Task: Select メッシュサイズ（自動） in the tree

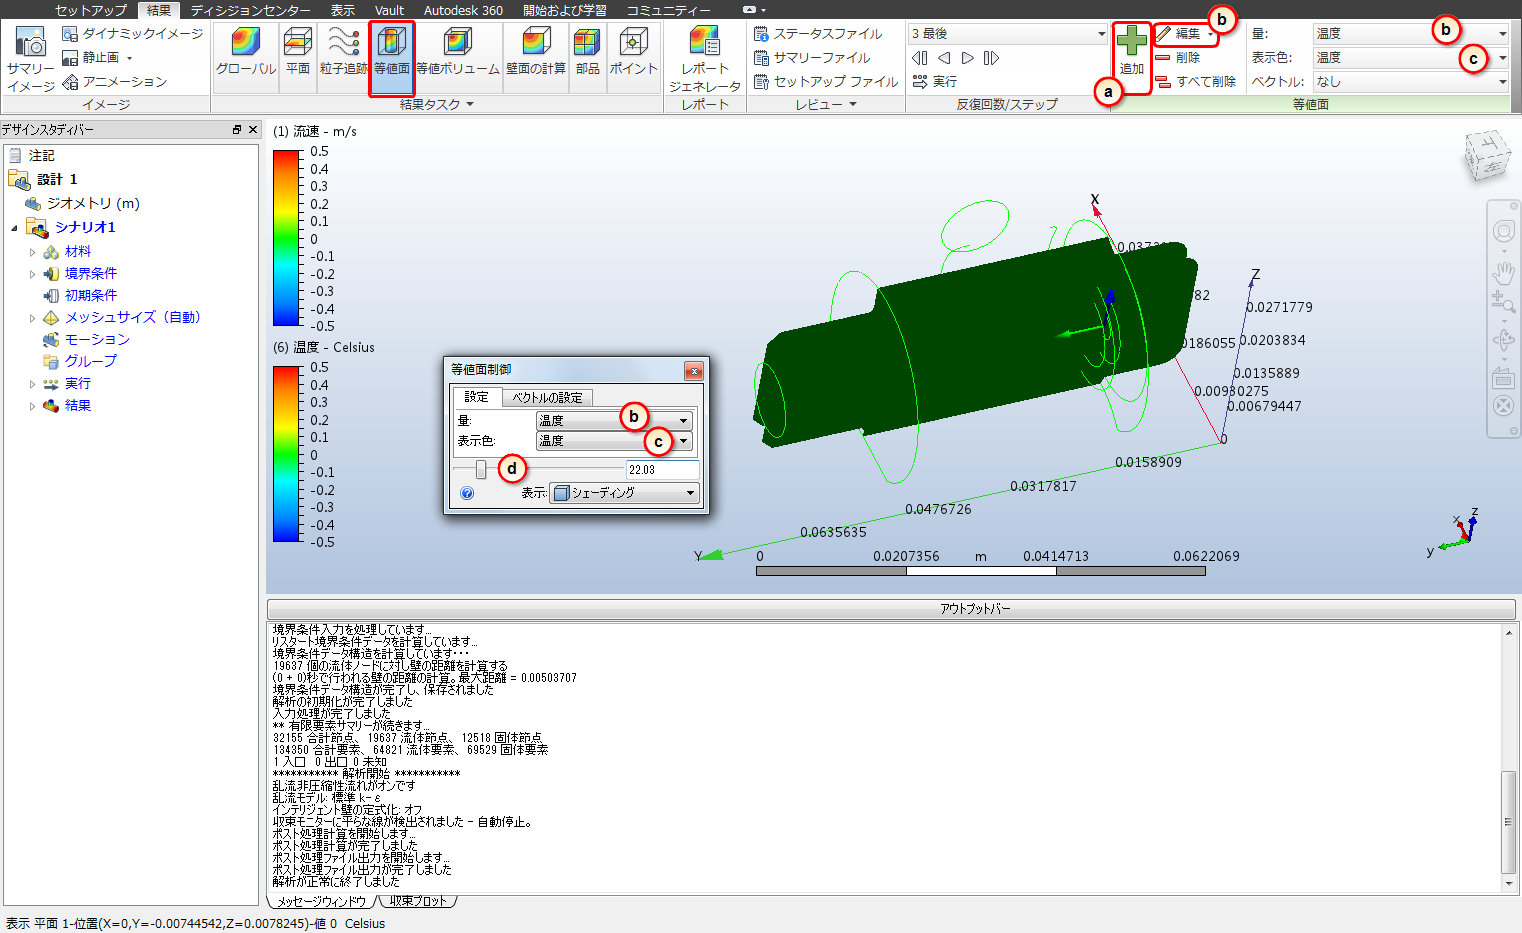Action: pos(132,318)
